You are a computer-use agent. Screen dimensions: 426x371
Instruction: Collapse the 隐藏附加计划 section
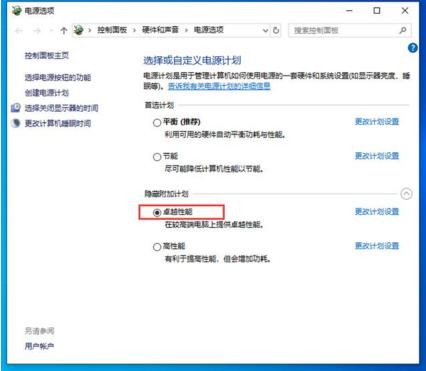[406, 194]
